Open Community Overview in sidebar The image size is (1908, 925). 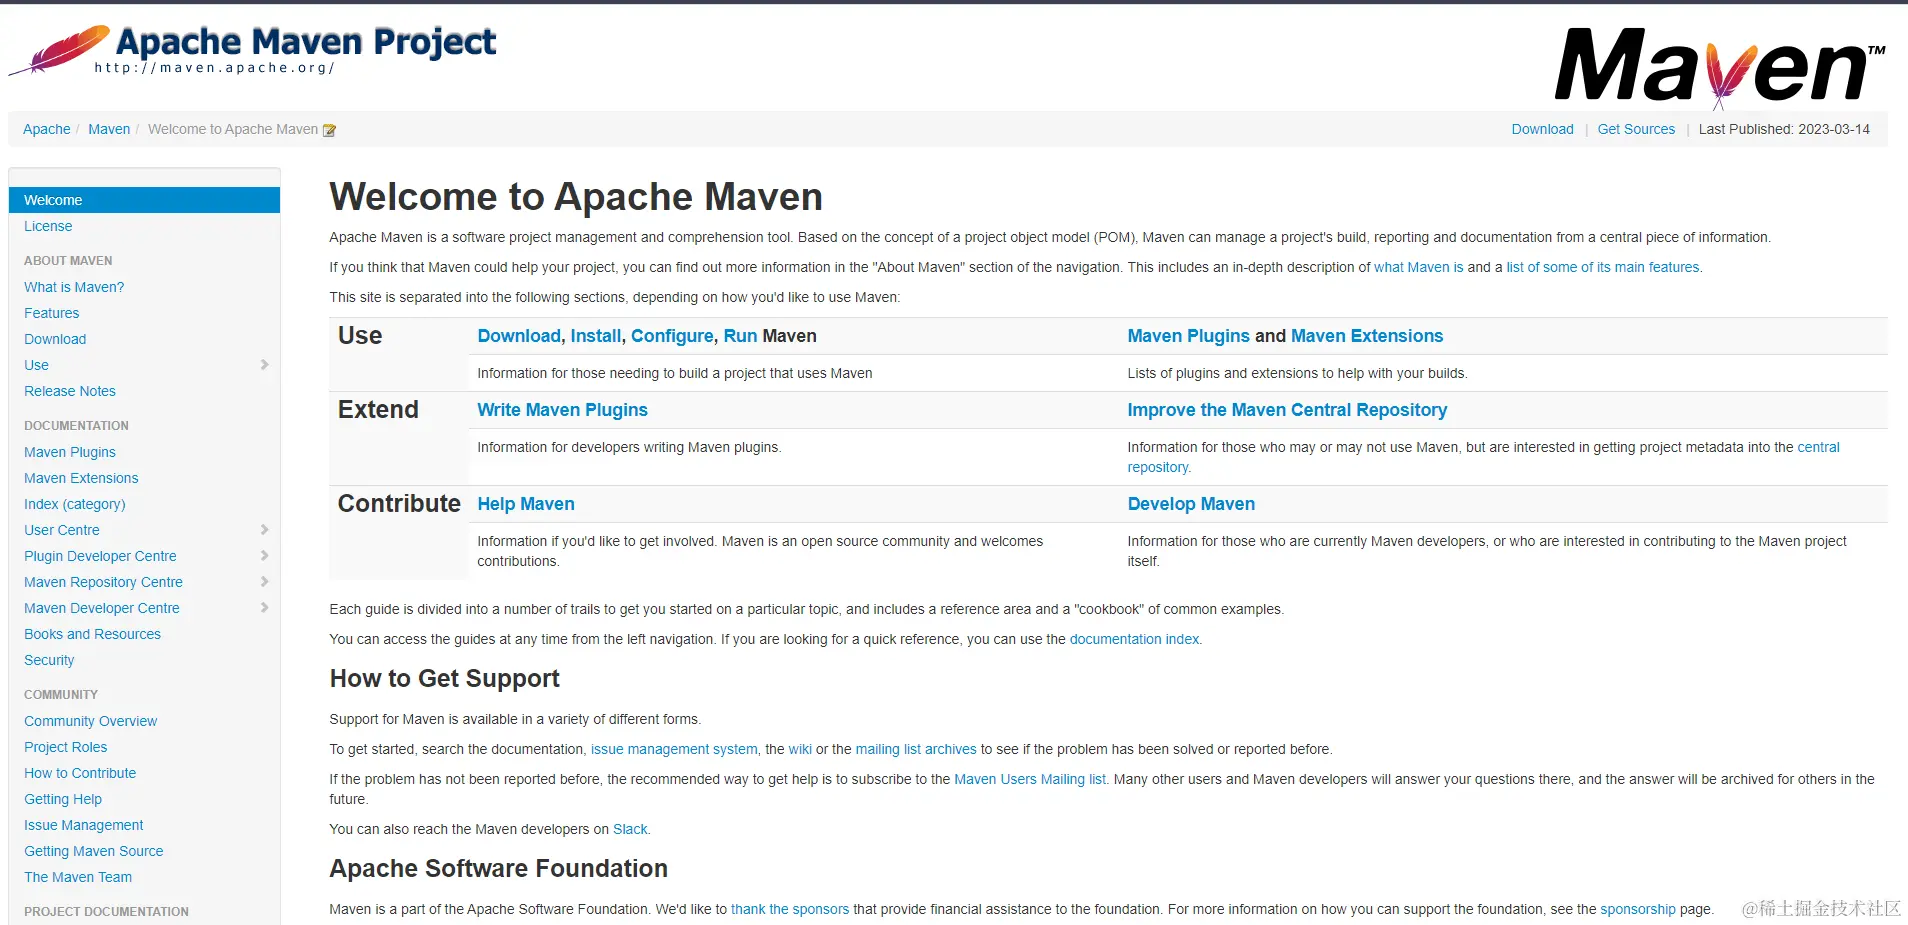[x=91, y=721]
